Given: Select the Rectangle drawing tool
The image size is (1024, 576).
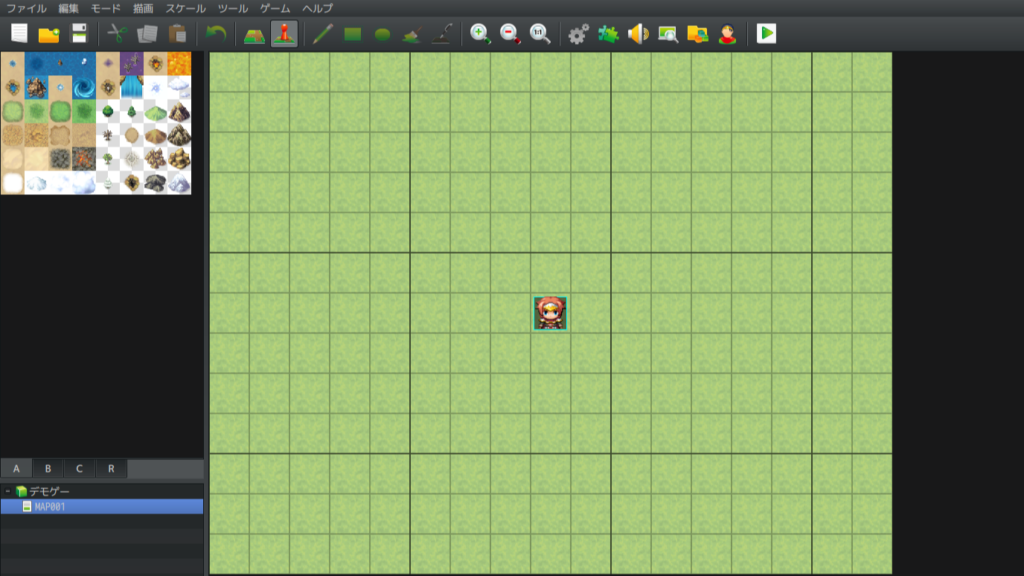Looking at the screenshot, I should tap(352, 34).
